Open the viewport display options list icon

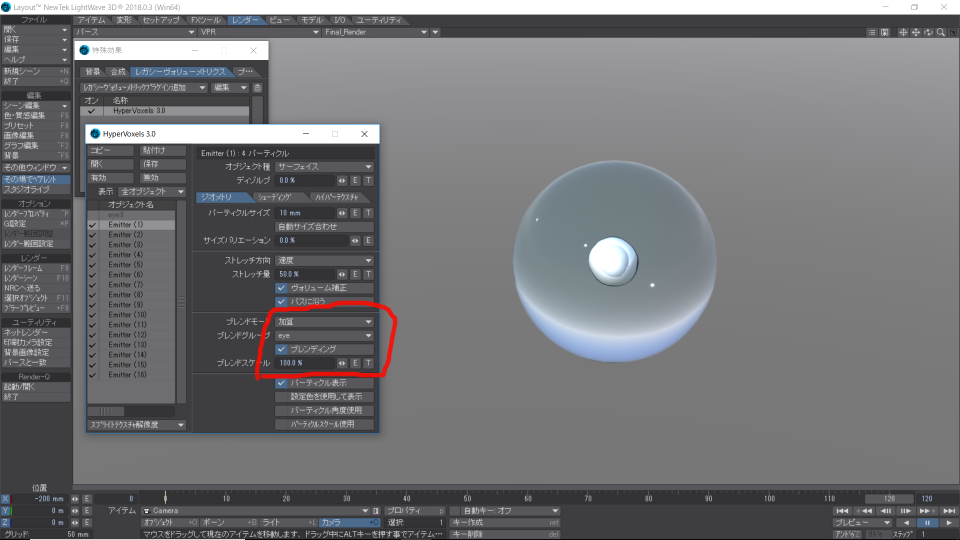tap(872, 32)
